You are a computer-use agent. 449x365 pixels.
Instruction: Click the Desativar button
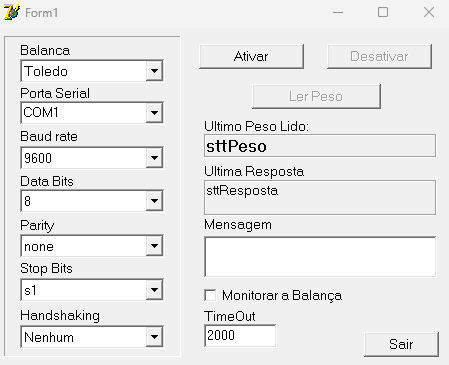[x=379, y=56]
